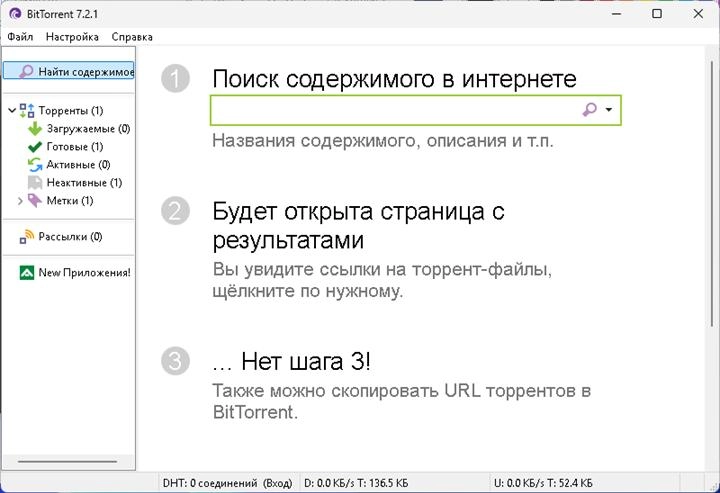Open the Справка menu
Image resolution: width=720 pixels, height=493 pixels.
tap(132, 37)
